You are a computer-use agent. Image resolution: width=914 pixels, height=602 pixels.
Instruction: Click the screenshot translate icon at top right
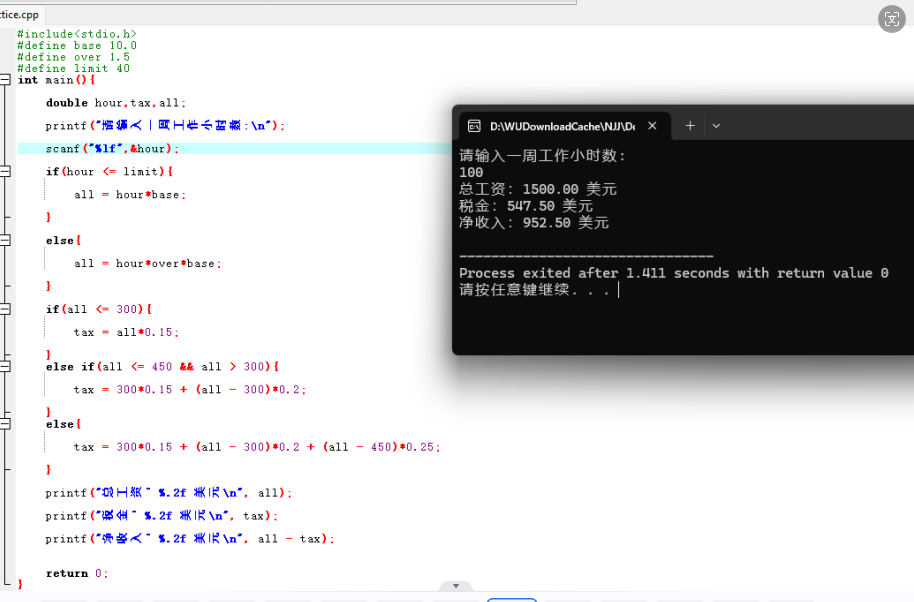coord(891,19)
